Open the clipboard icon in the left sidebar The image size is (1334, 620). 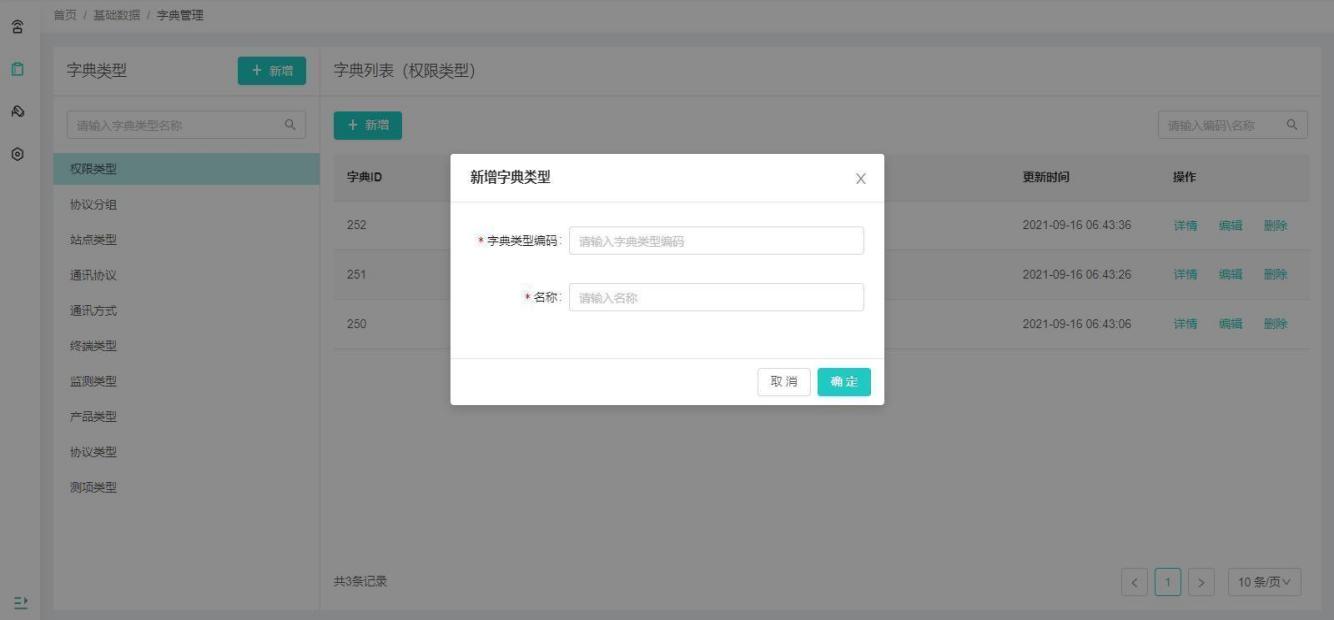(18, 70)
